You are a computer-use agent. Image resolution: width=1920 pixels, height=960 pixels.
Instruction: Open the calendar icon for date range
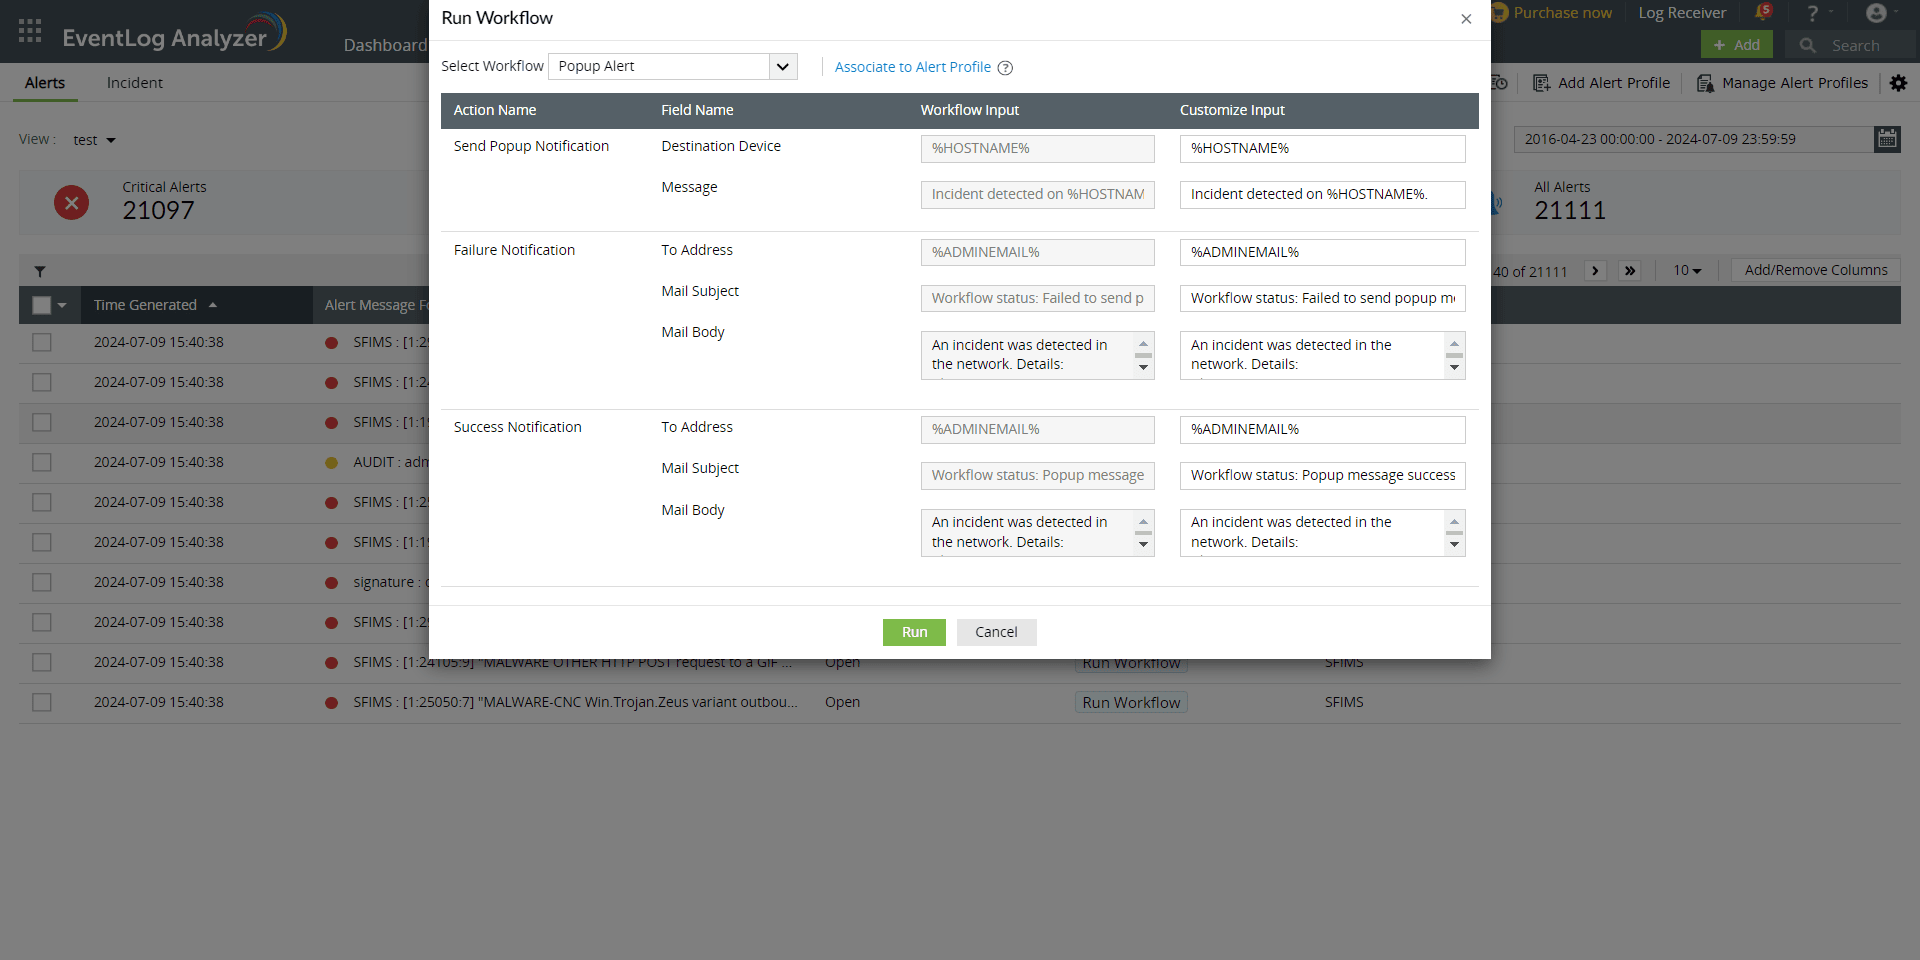(x=1887, y=139)
